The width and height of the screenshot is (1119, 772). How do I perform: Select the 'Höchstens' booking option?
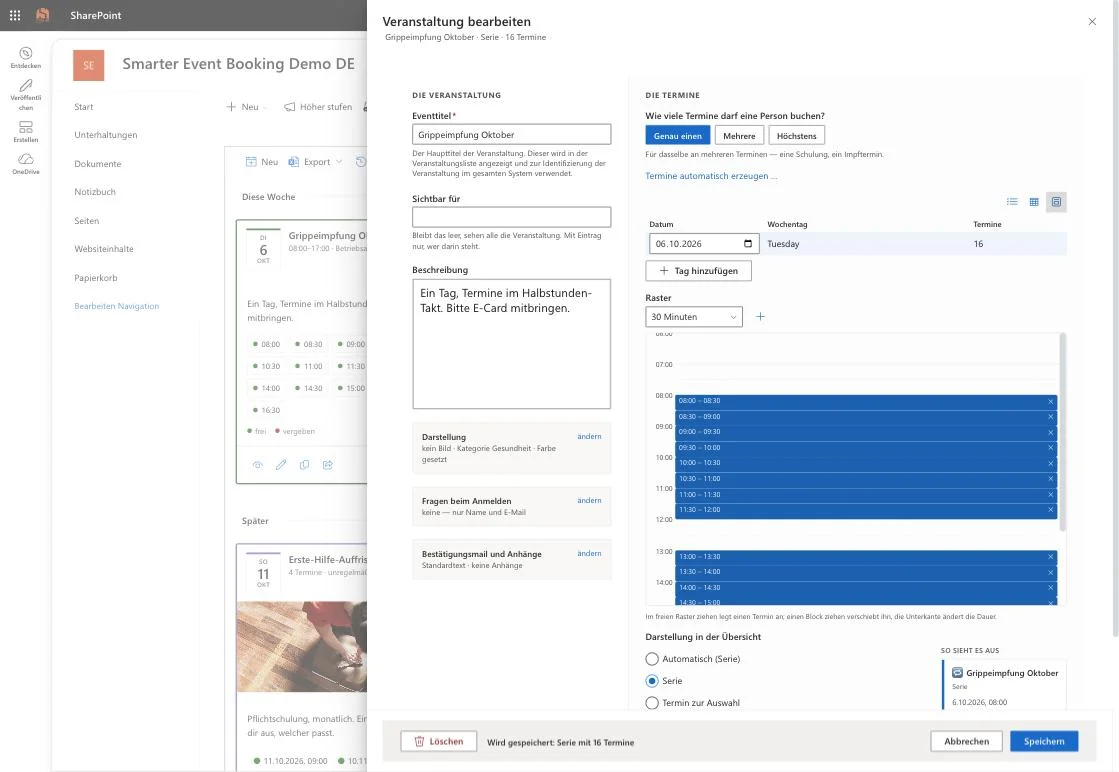click(x=796, y=136)
